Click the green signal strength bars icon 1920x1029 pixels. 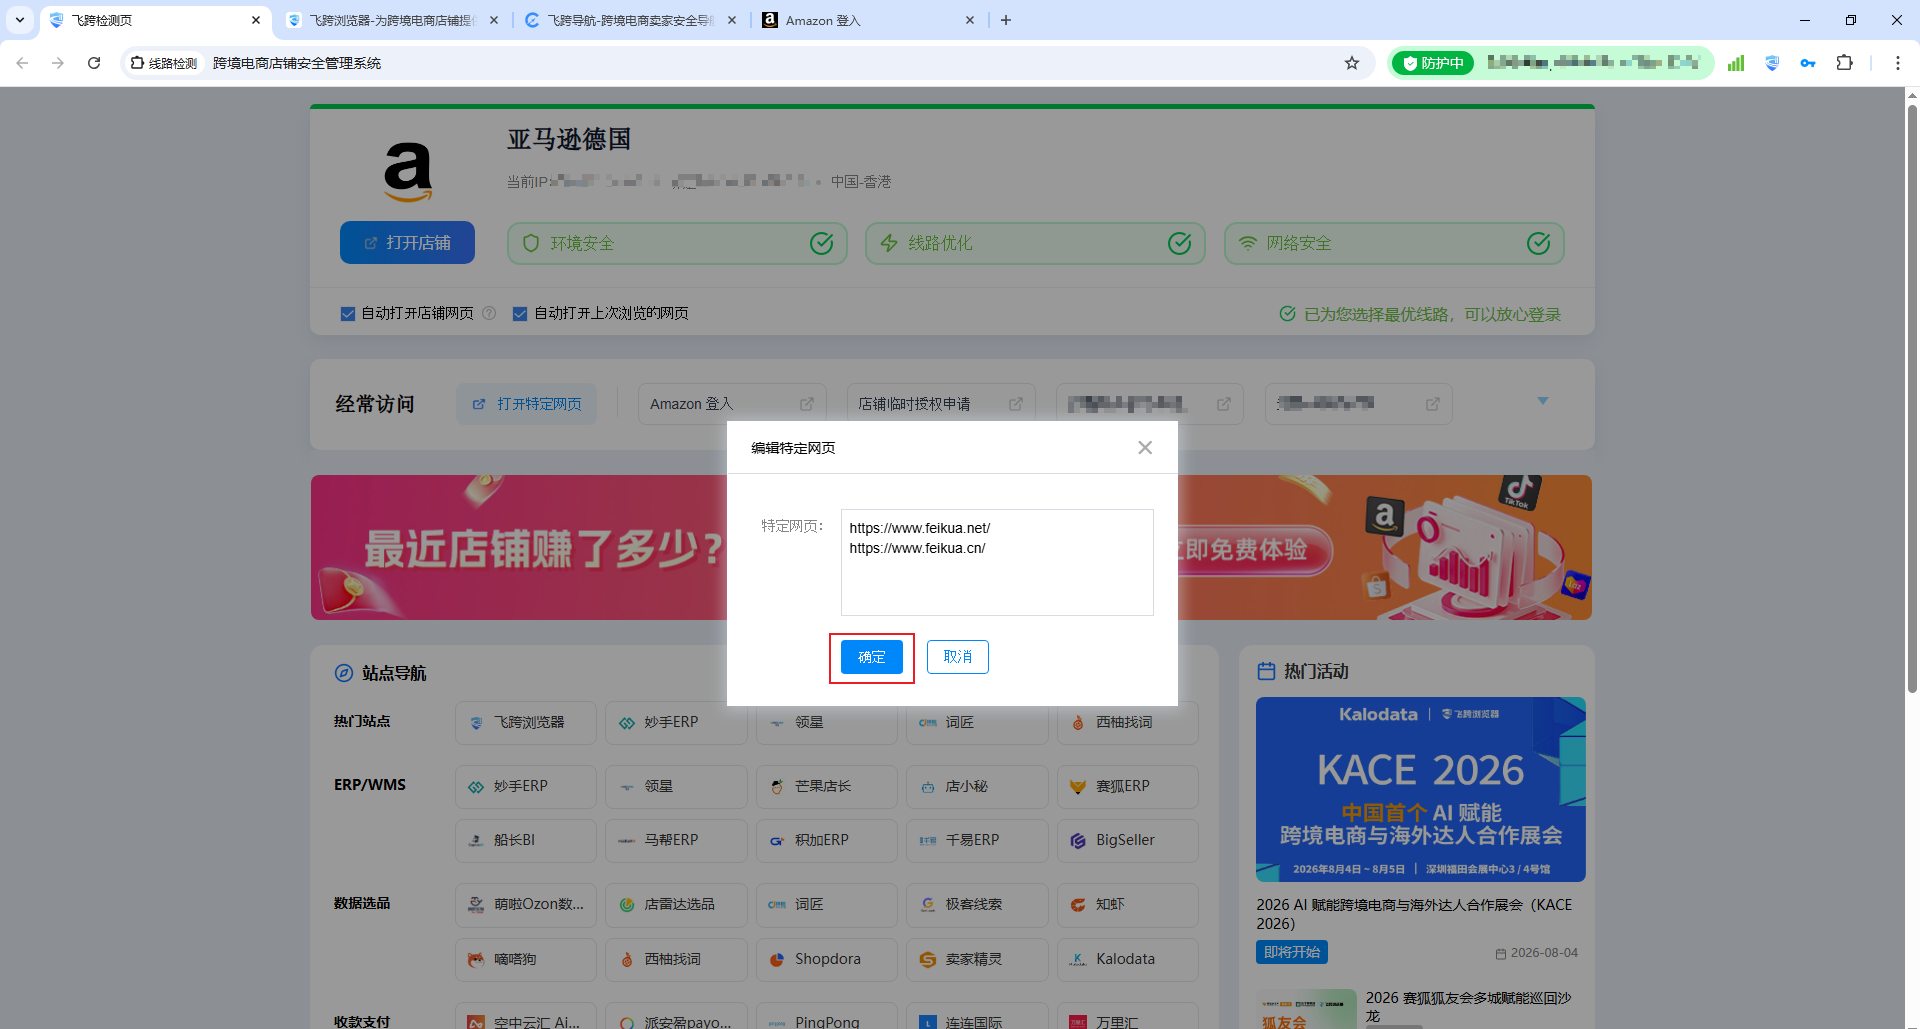pos(1736,63)
